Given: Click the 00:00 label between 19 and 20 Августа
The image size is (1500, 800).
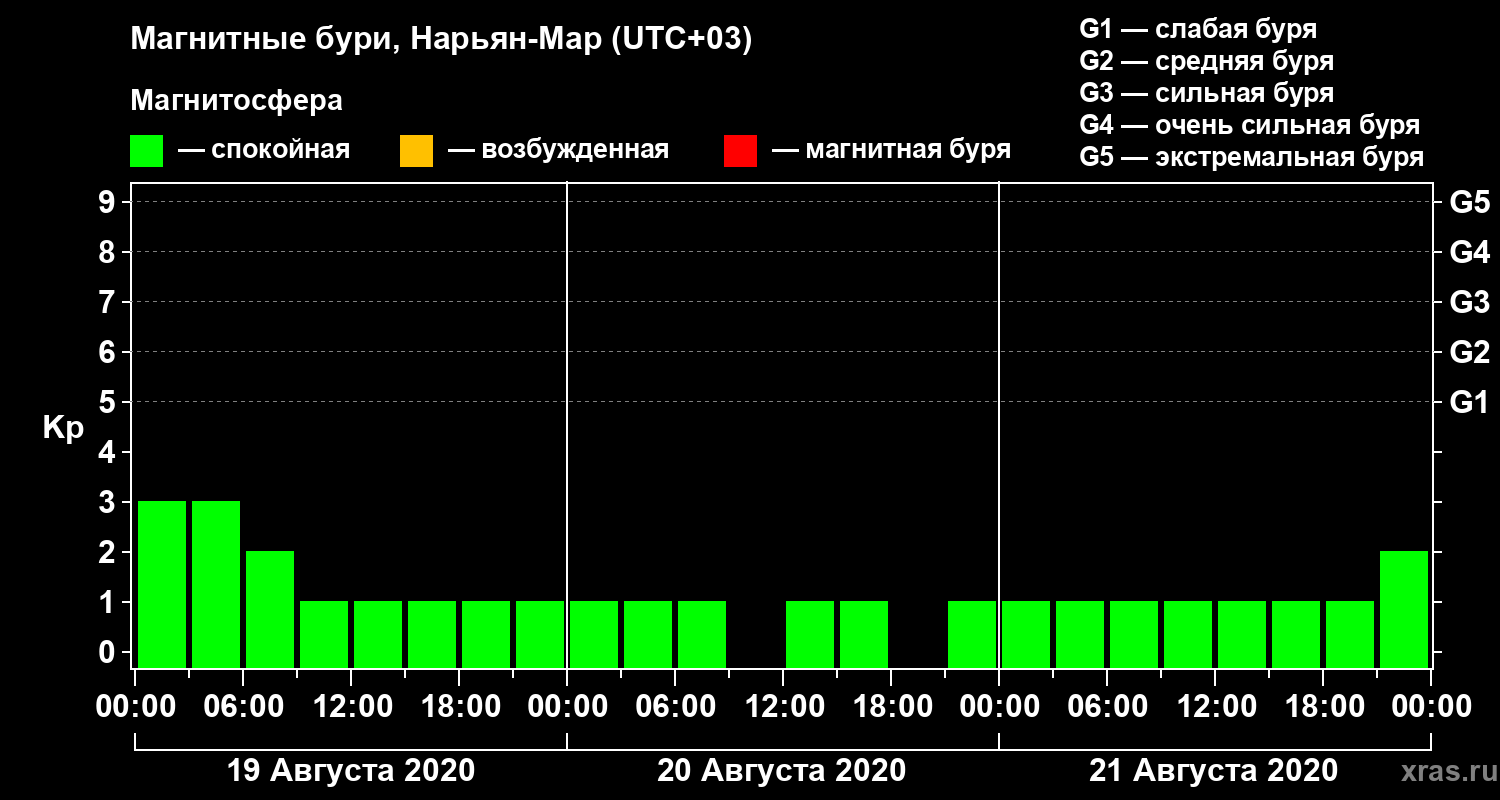Looking at the screenshot, I should [567, 707].
